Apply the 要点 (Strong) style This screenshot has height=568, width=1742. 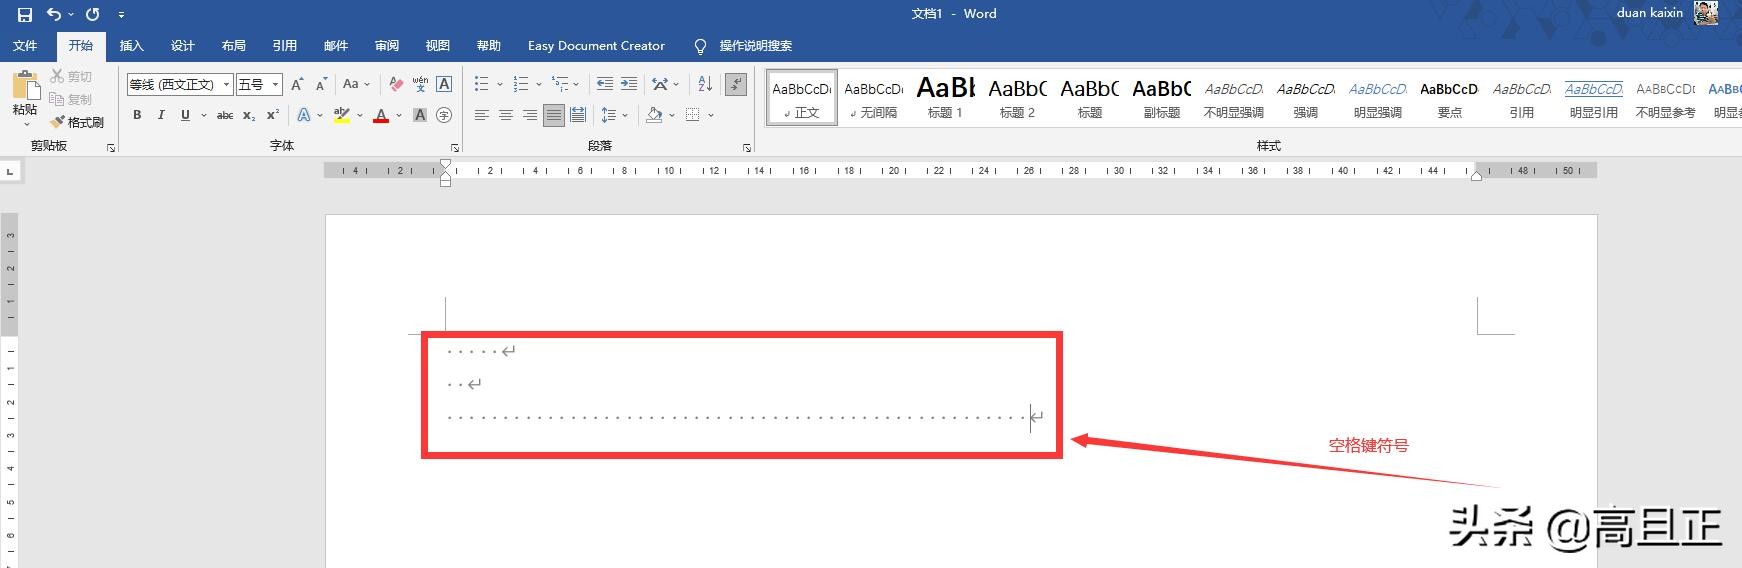pos(1449,97)
